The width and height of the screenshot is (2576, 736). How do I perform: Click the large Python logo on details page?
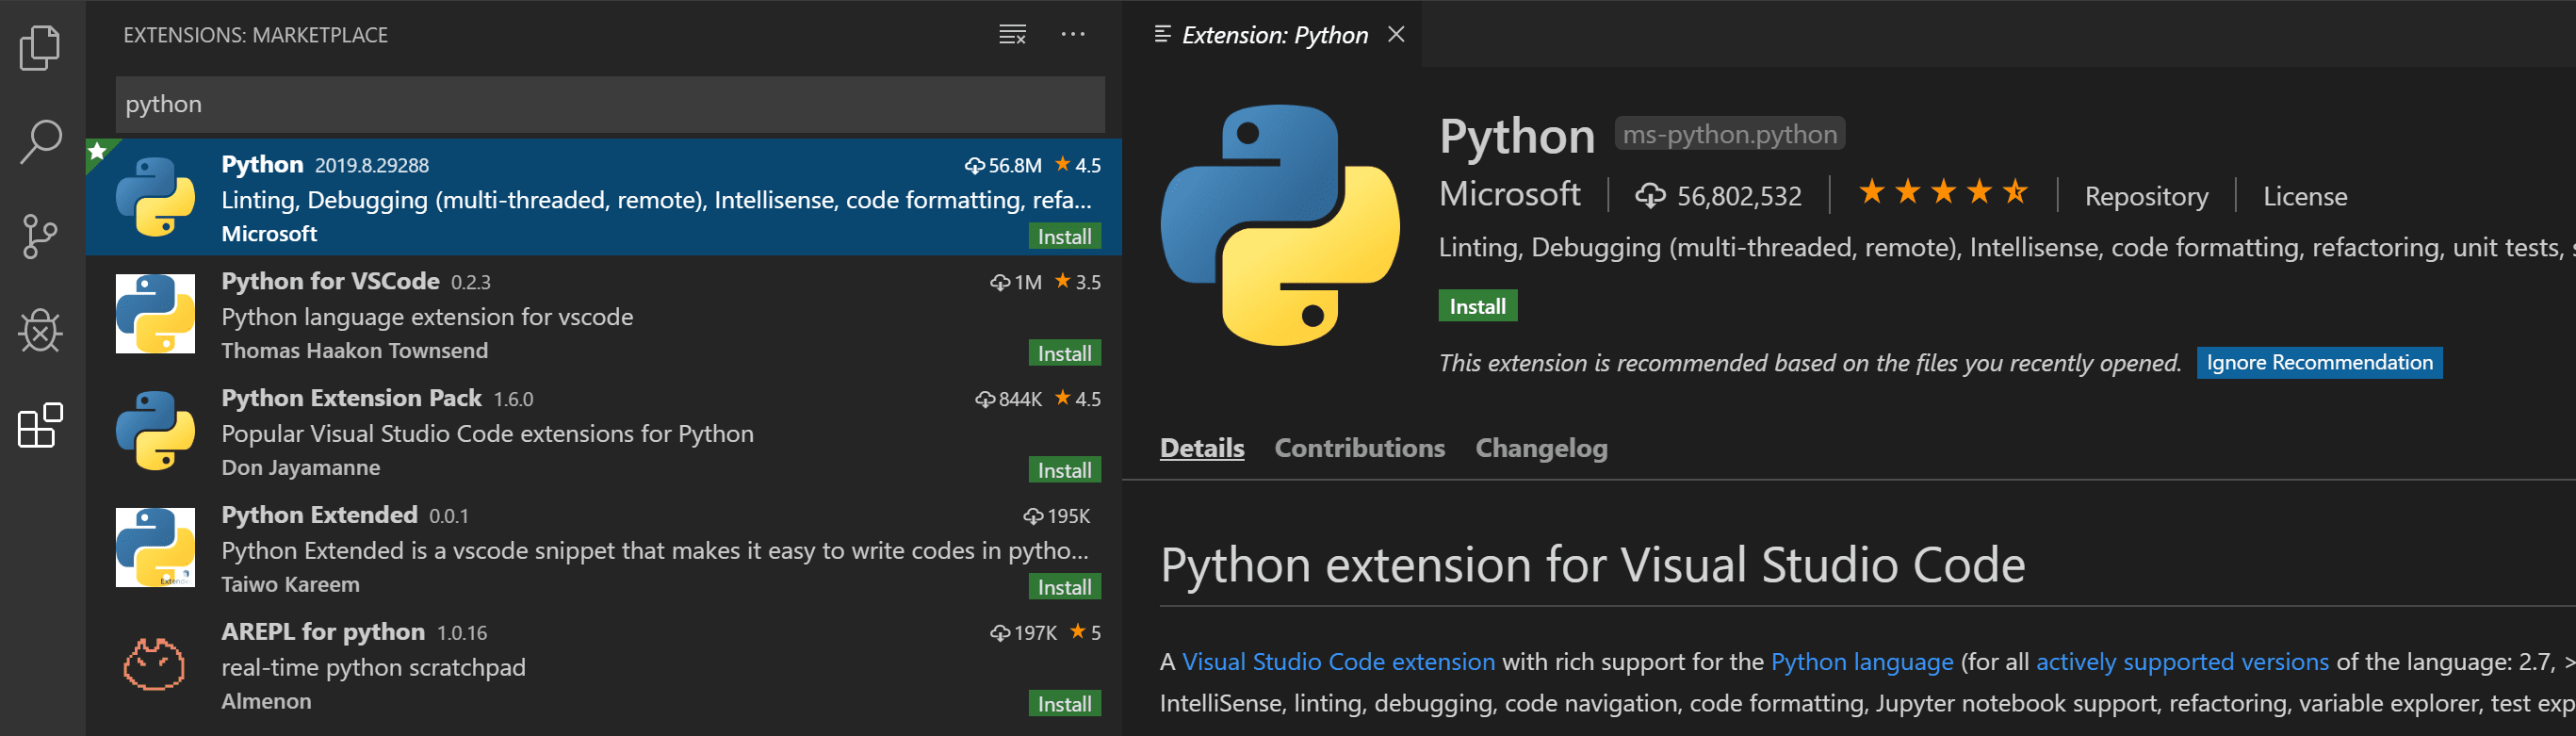pyautogui.click(x=1280, y=225)
